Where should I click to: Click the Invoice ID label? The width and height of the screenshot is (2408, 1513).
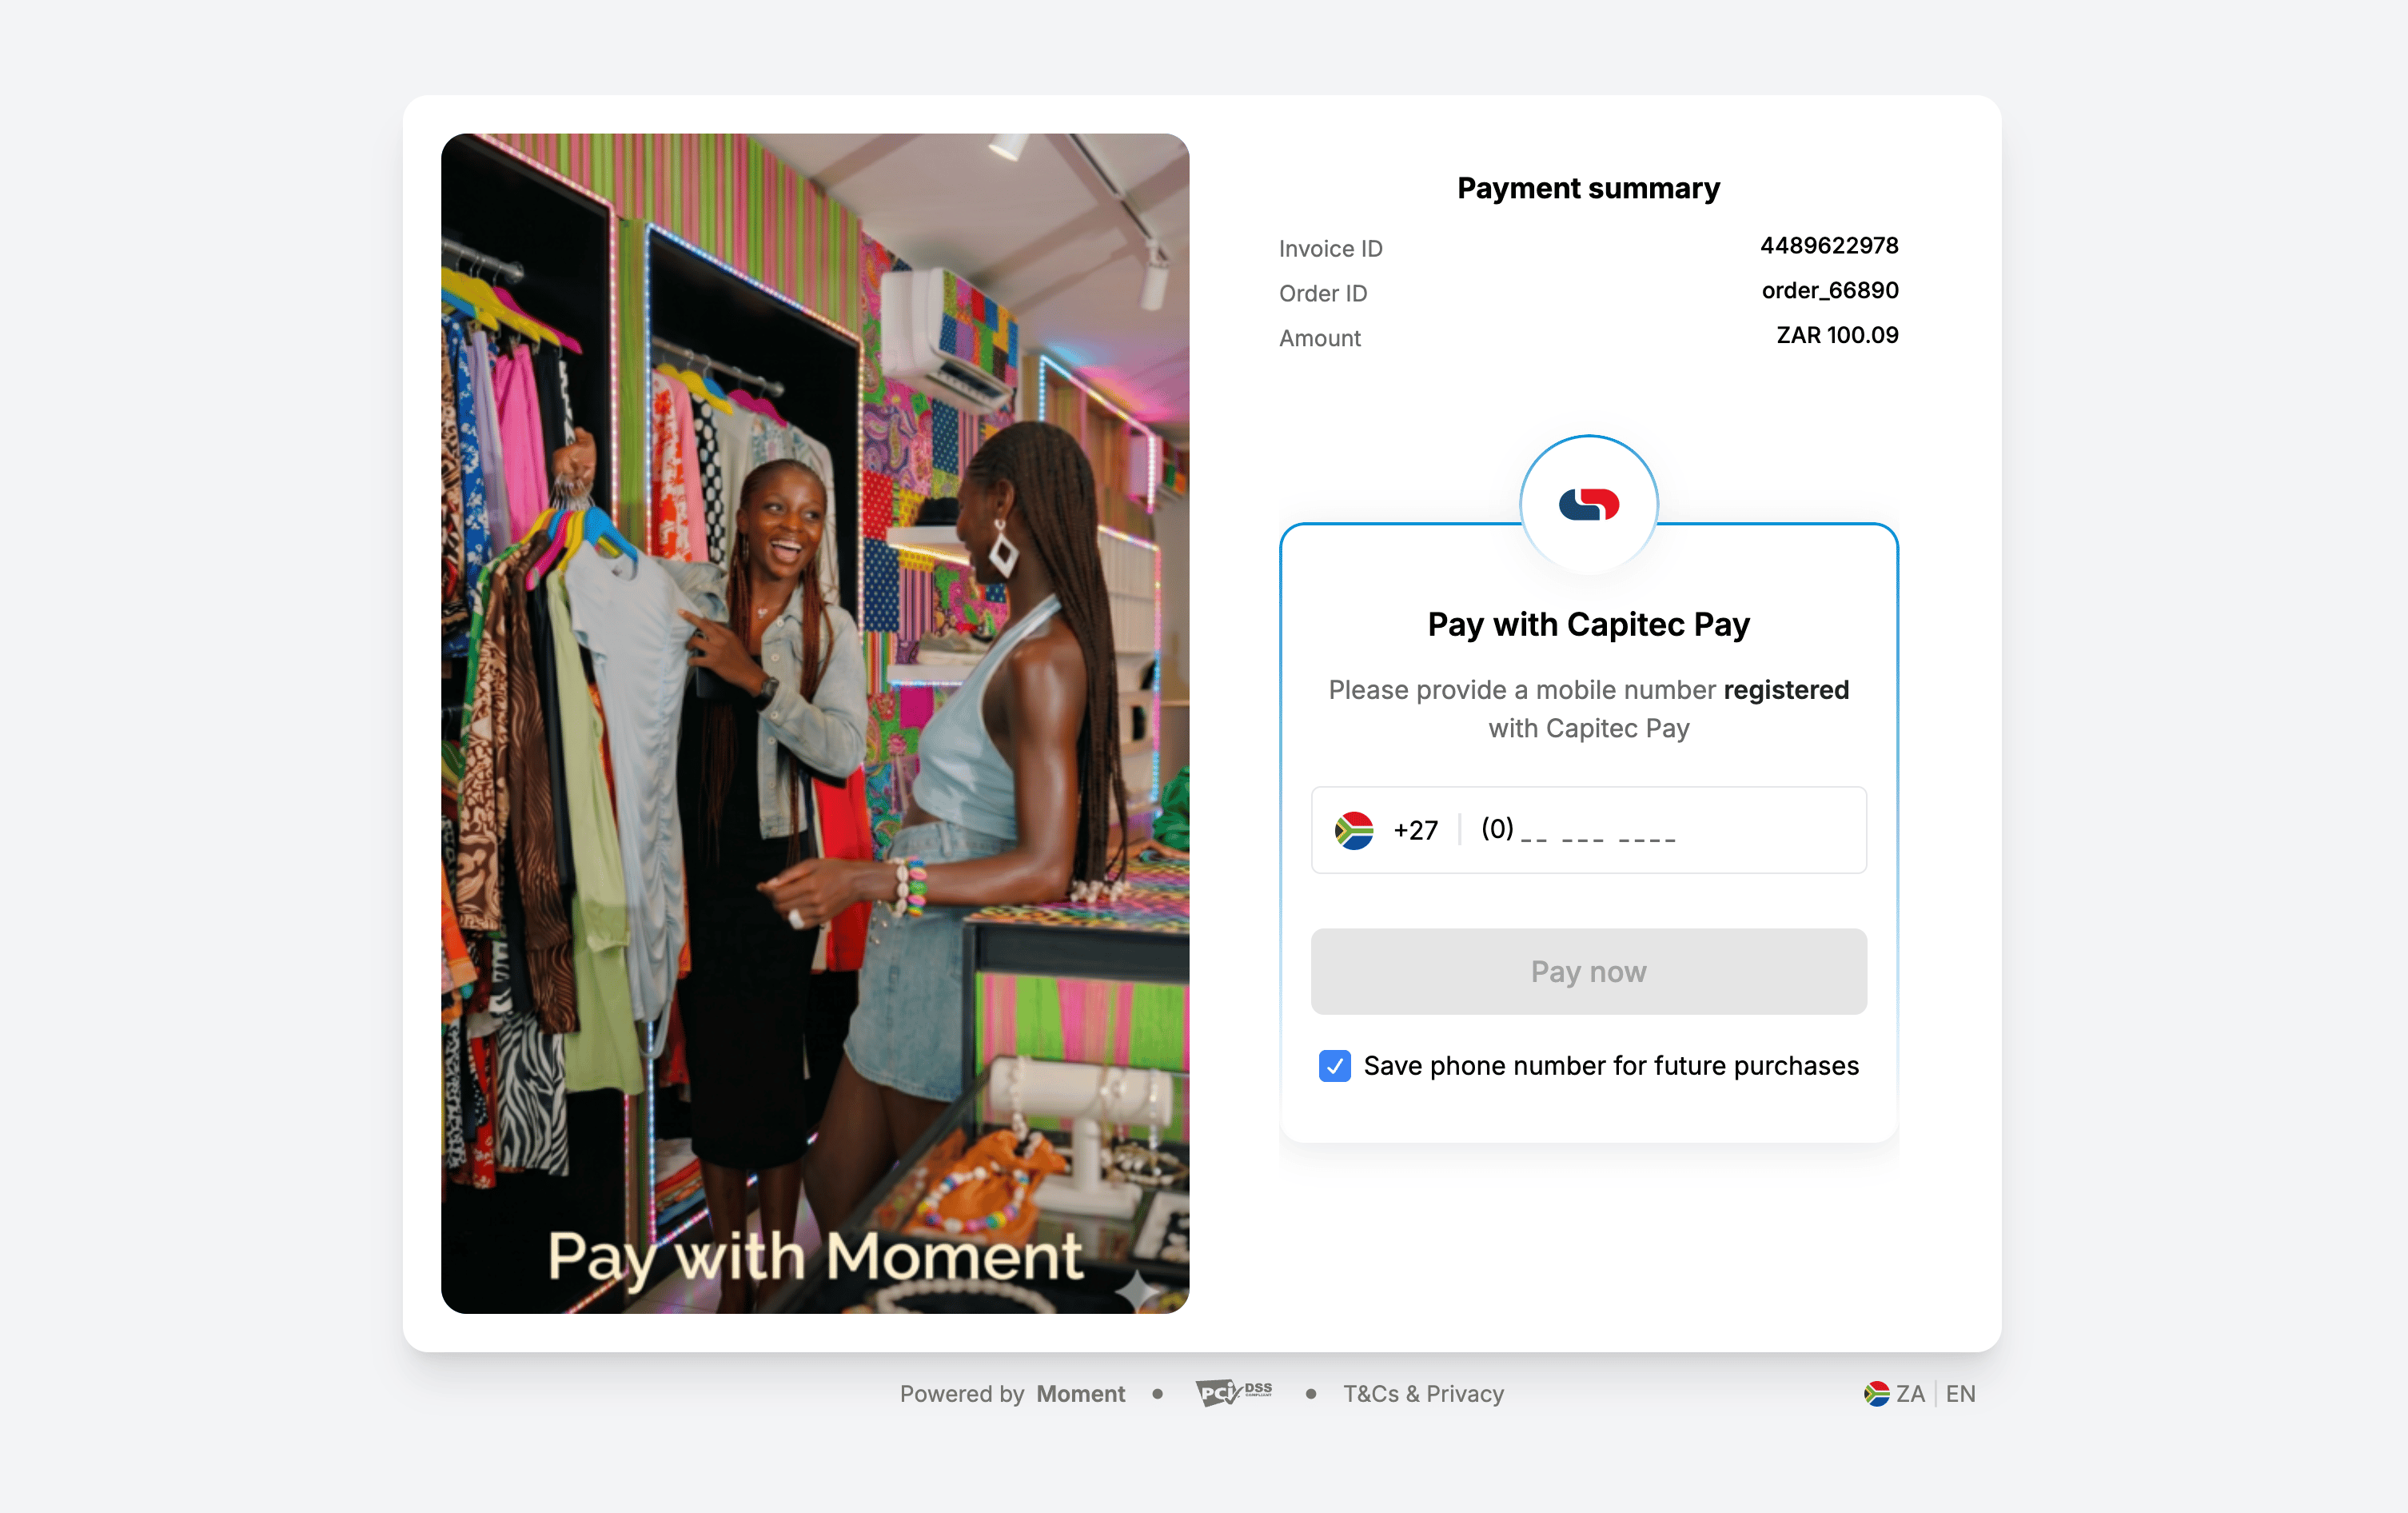(x=1330, y=248)
